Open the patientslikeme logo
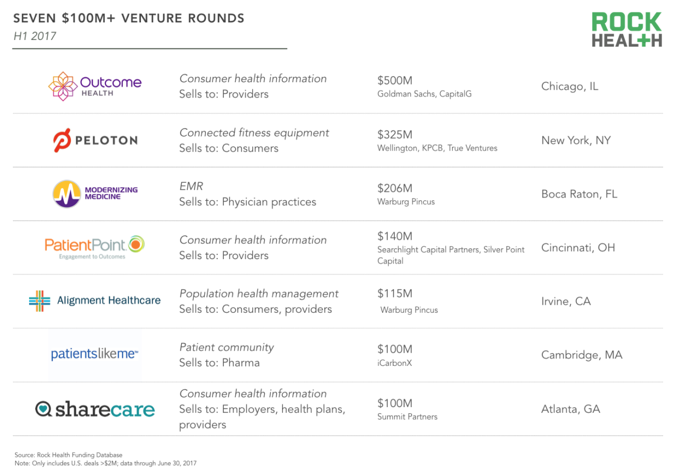This screenshot has width=688, height=475. coord(94,354)
